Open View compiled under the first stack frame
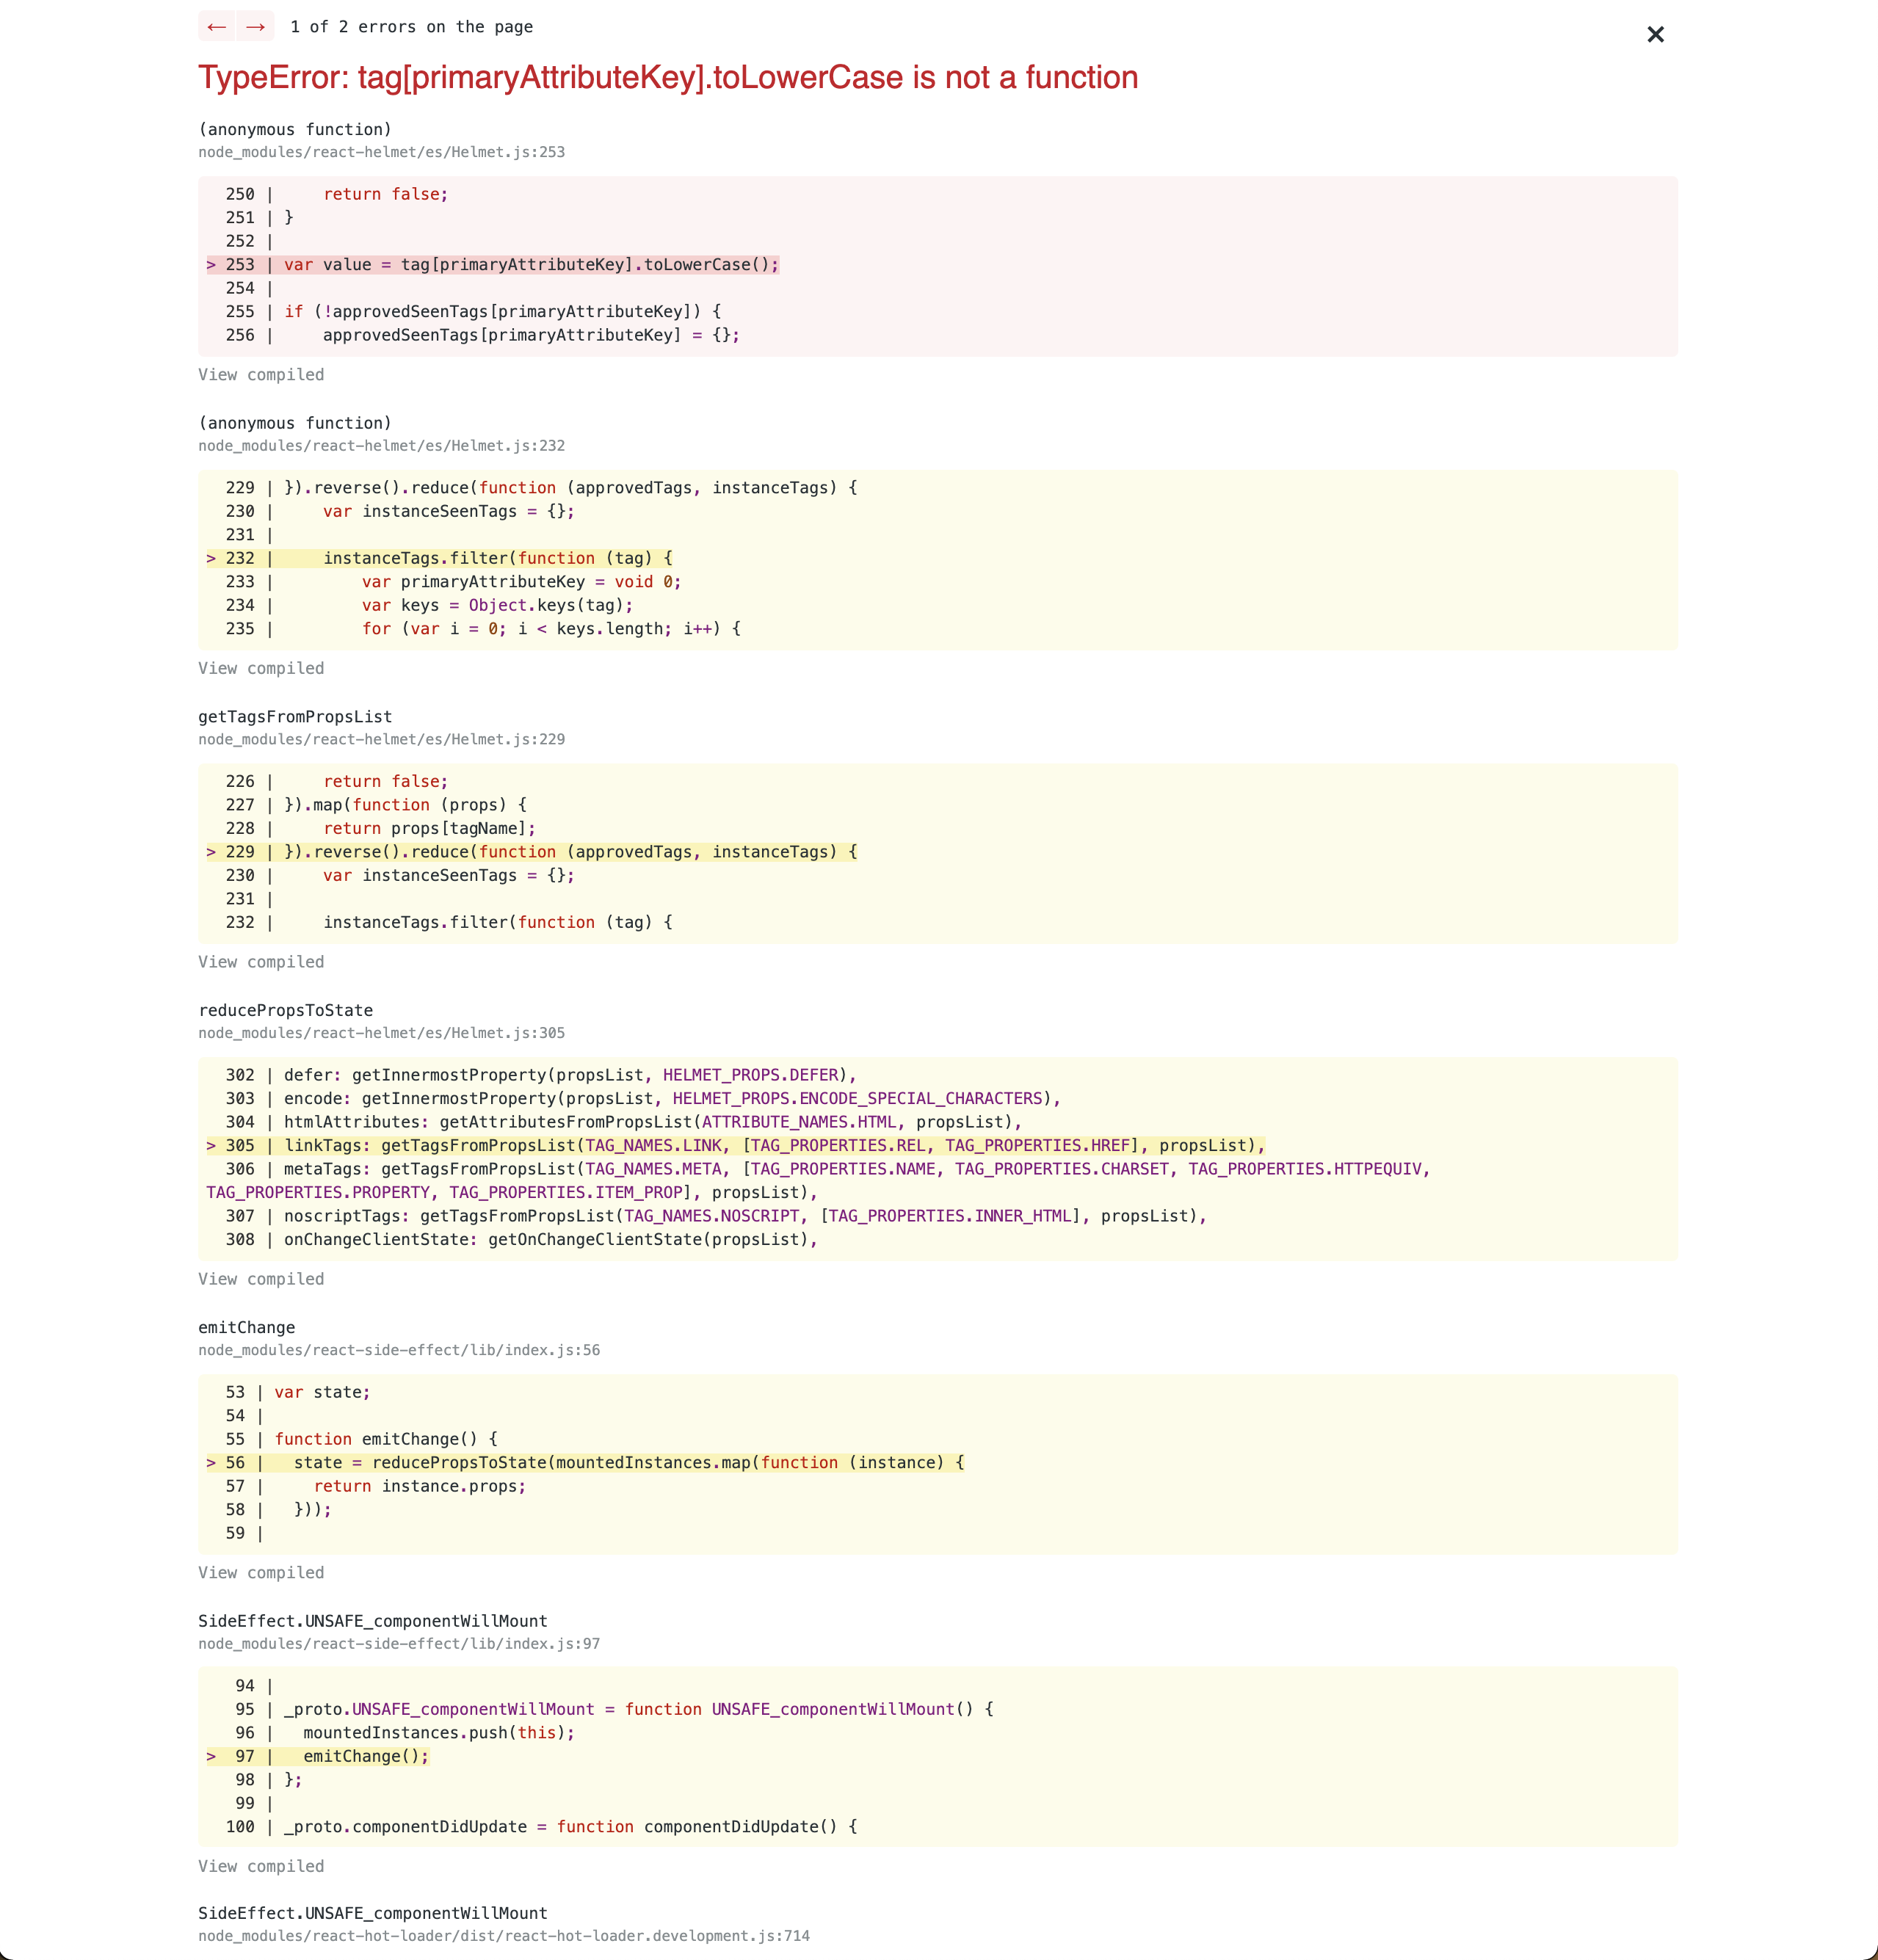The width and height of the screenshot is (1878, 1960). point(261,375)
